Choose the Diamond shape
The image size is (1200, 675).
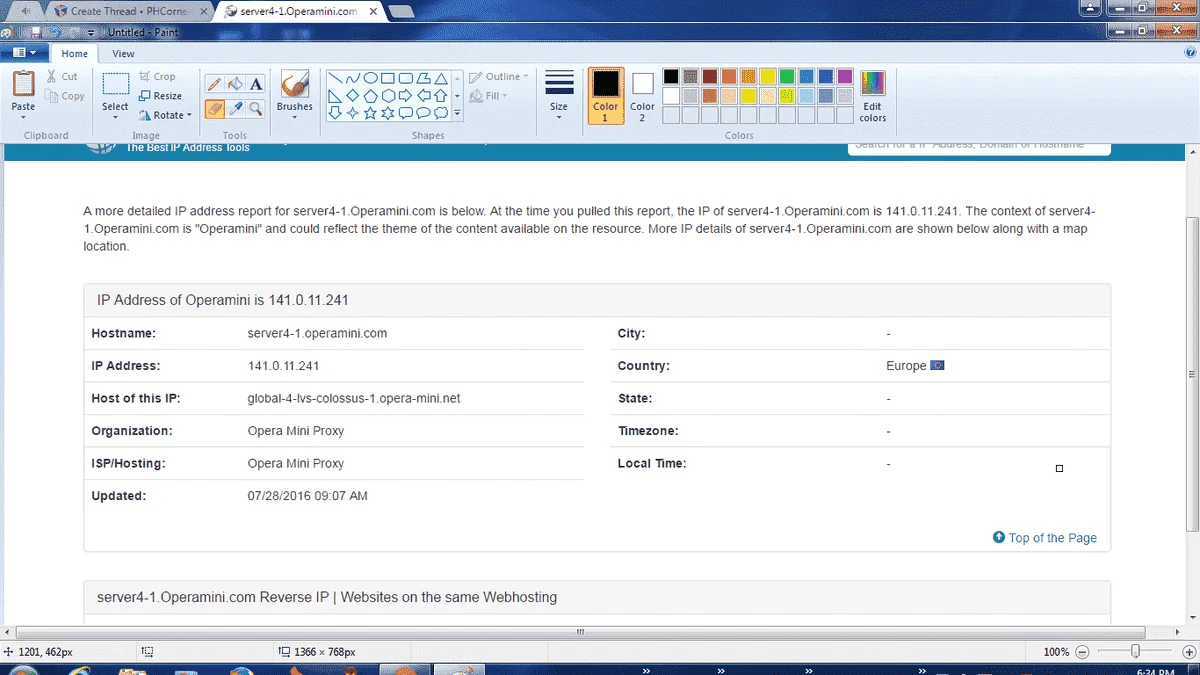coord(353,96)
